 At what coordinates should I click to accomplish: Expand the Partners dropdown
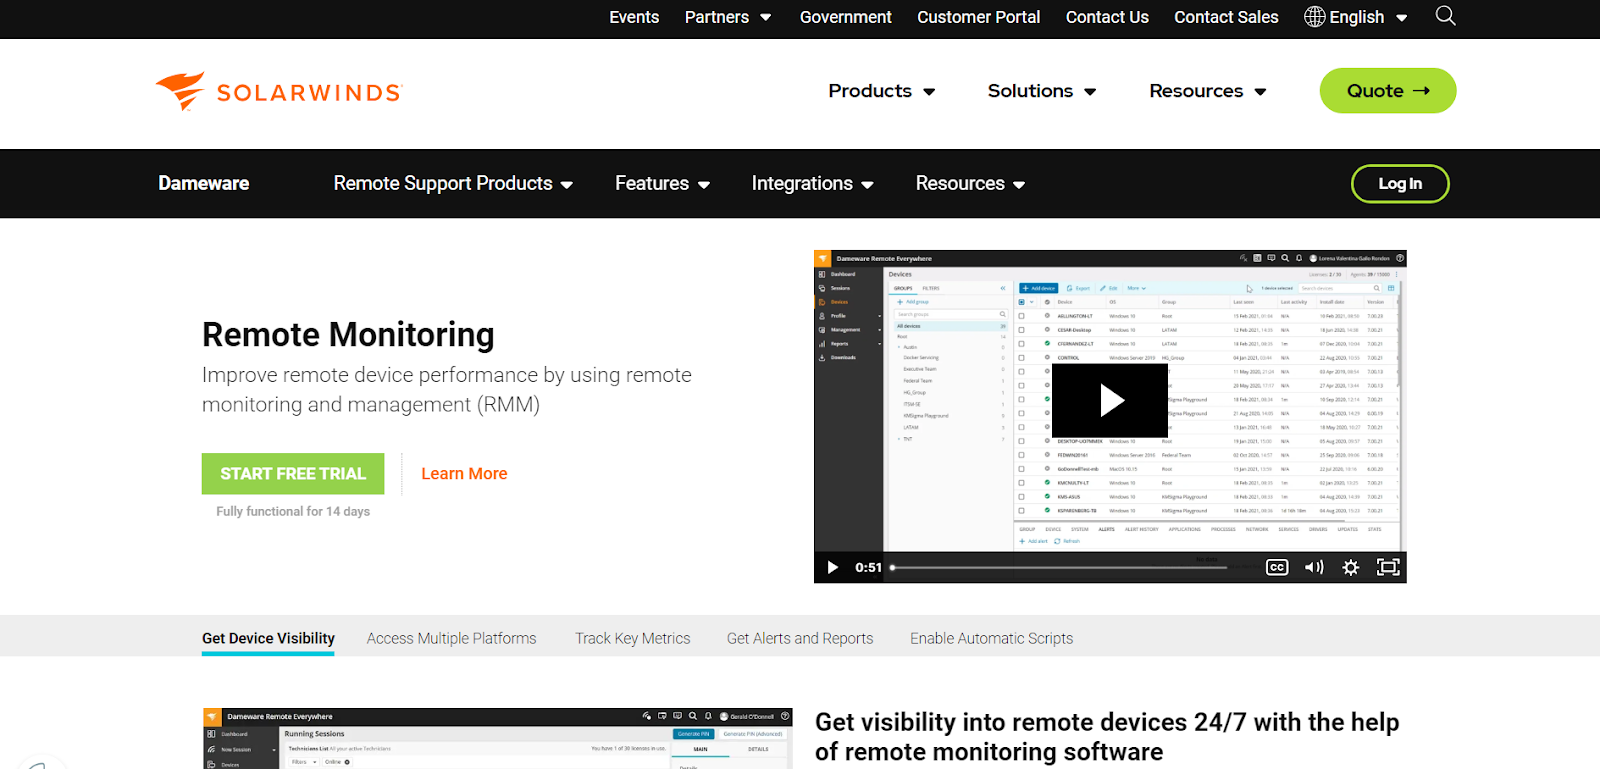pos(728,17)
